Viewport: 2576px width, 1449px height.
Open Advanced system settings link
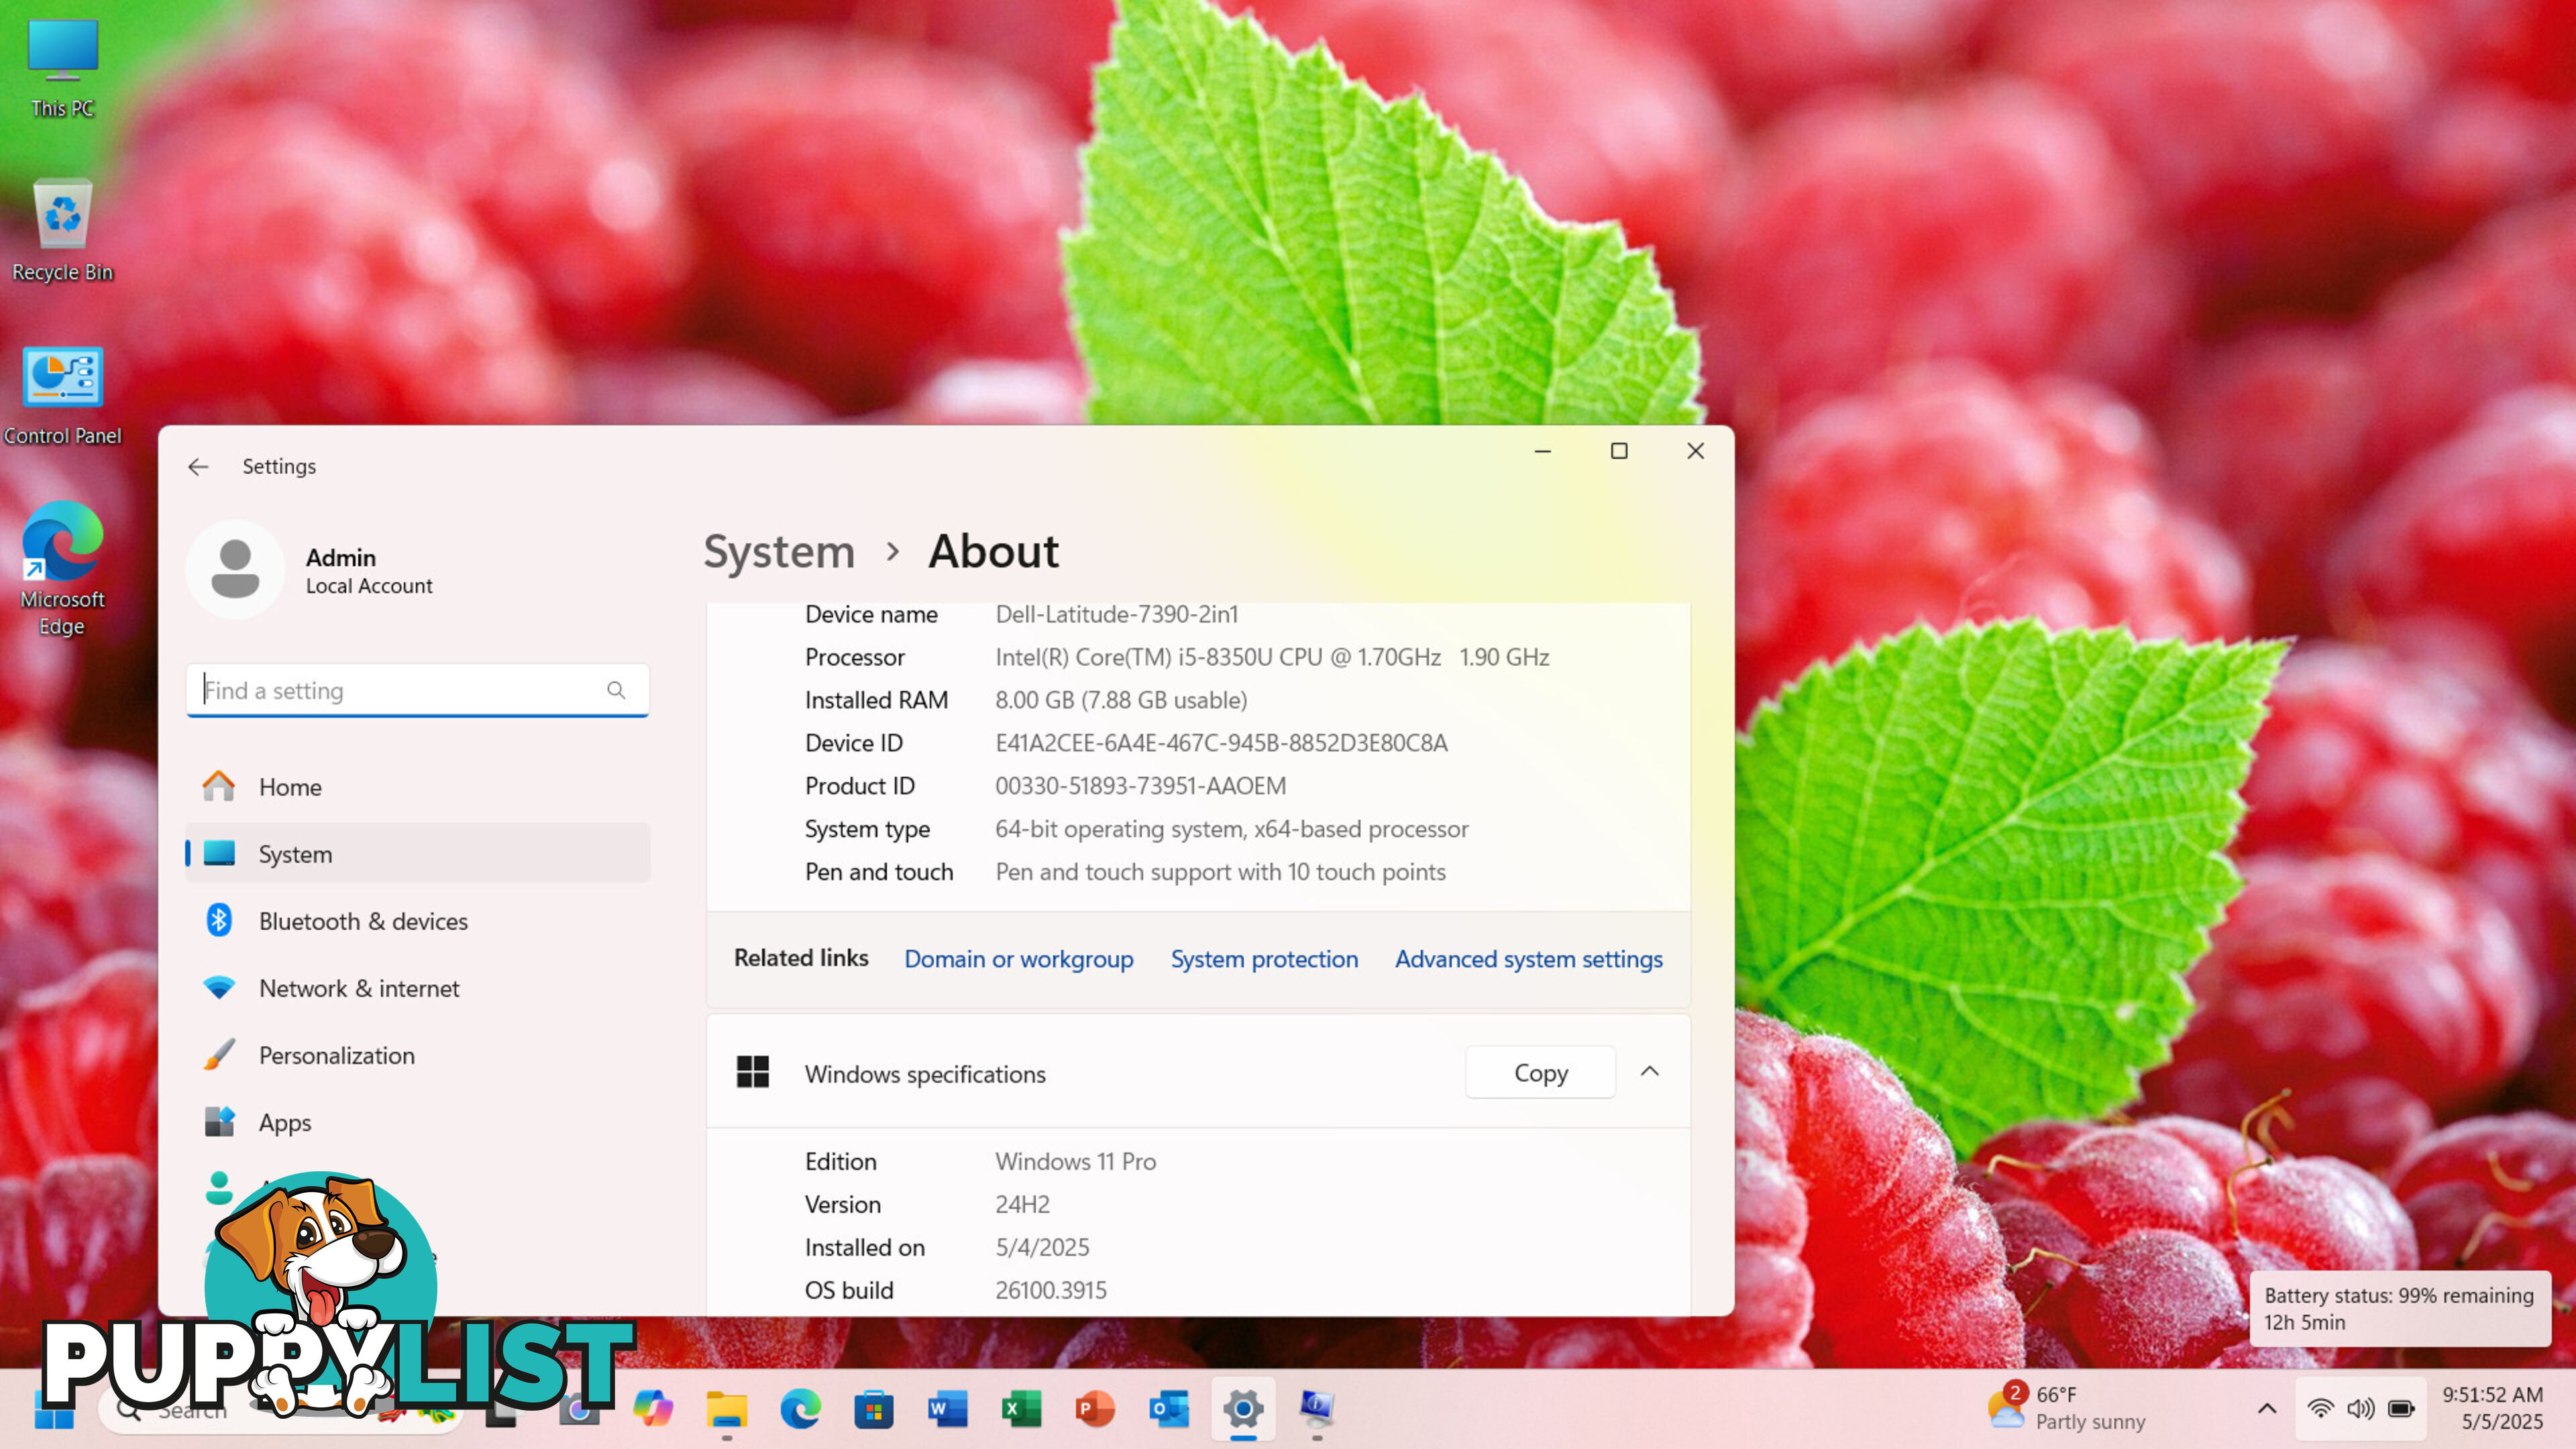click(1529, 959)
